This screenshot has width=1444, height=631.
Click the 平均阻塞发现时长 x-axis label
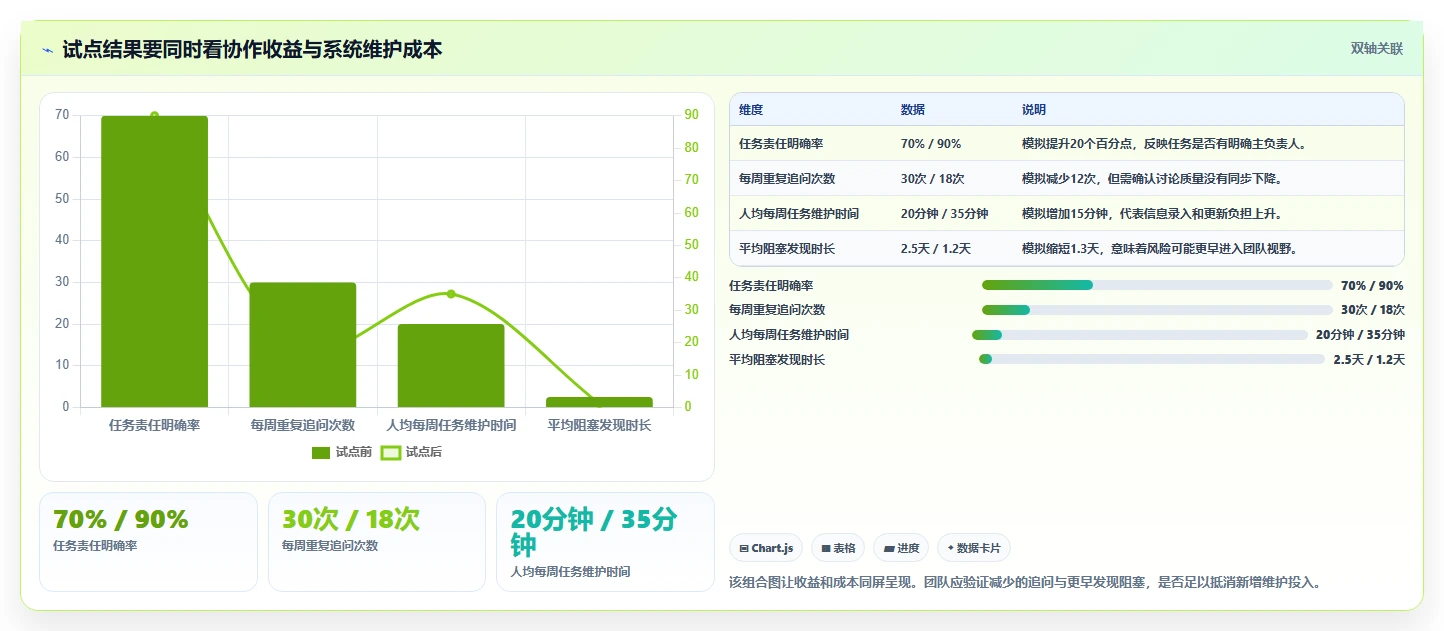[x=599, y=425]
